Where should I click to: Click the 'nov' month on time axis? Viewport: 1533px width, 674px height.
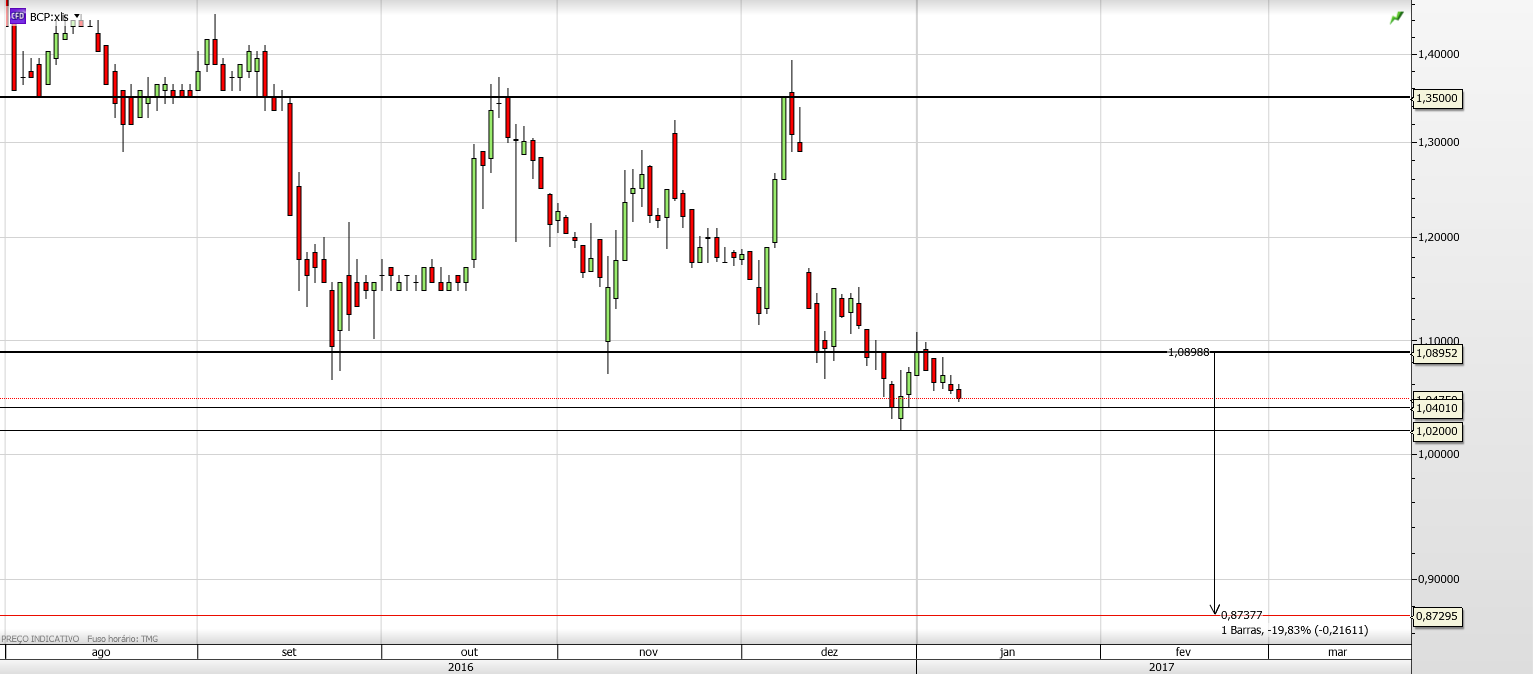648,652
